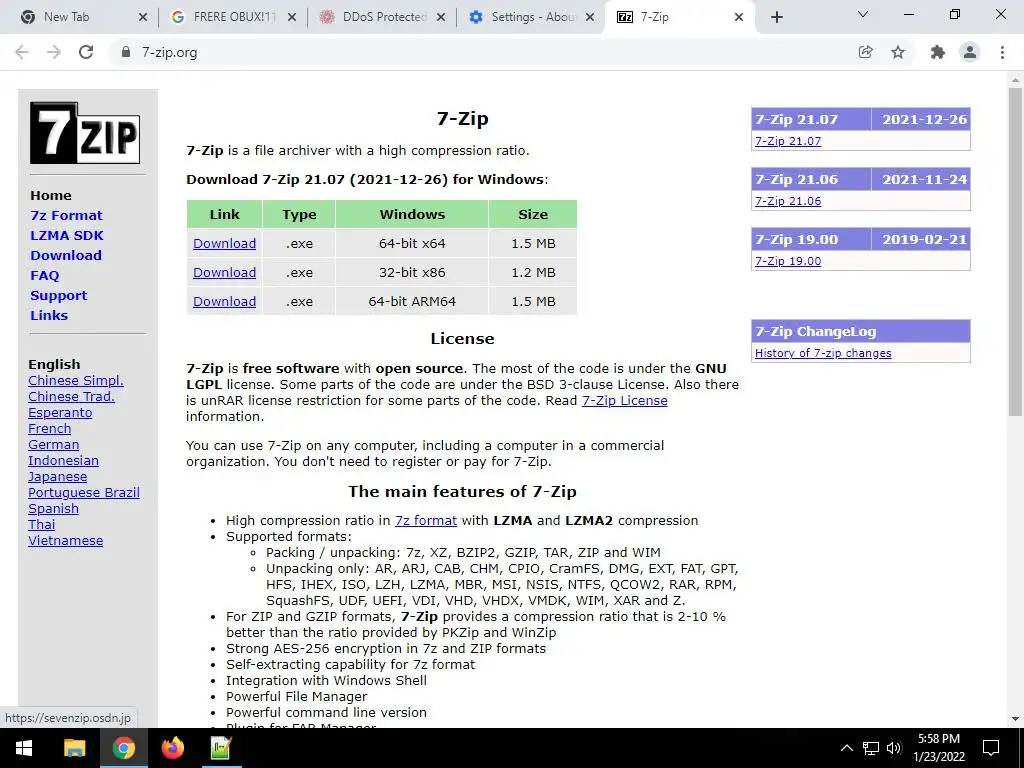Open Chrome three-dot menu

click(1002, 52)
